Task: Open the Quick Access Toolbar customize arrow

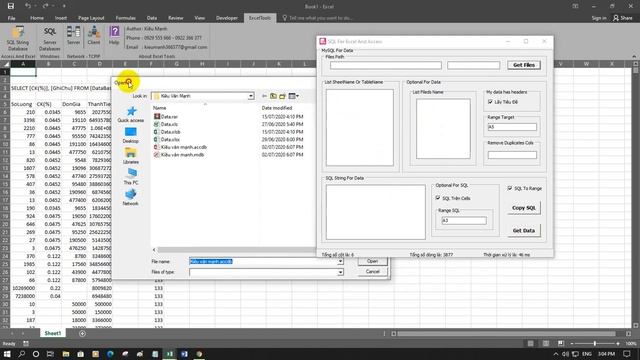Action: click(64, 6)
